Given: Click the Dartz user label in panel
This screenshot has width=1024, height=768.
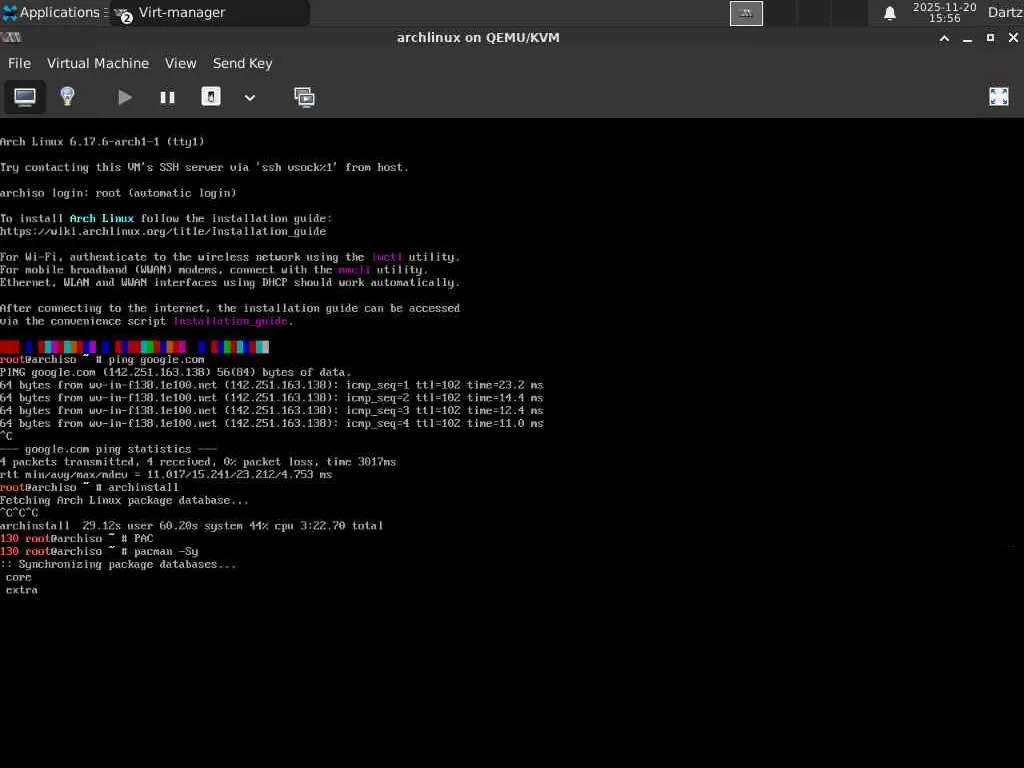Looking at the screenshot, I should point(1005,12).
